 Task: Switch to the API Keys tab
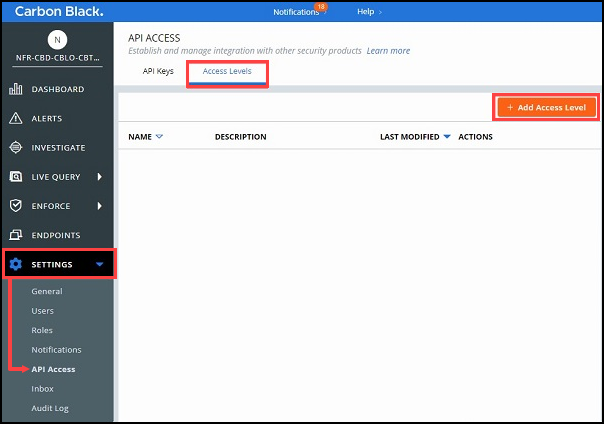coord(158,71)
